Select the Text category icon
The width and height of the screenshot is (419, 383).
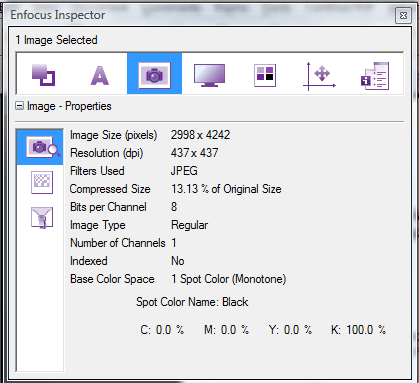click(x=100, y=75)
